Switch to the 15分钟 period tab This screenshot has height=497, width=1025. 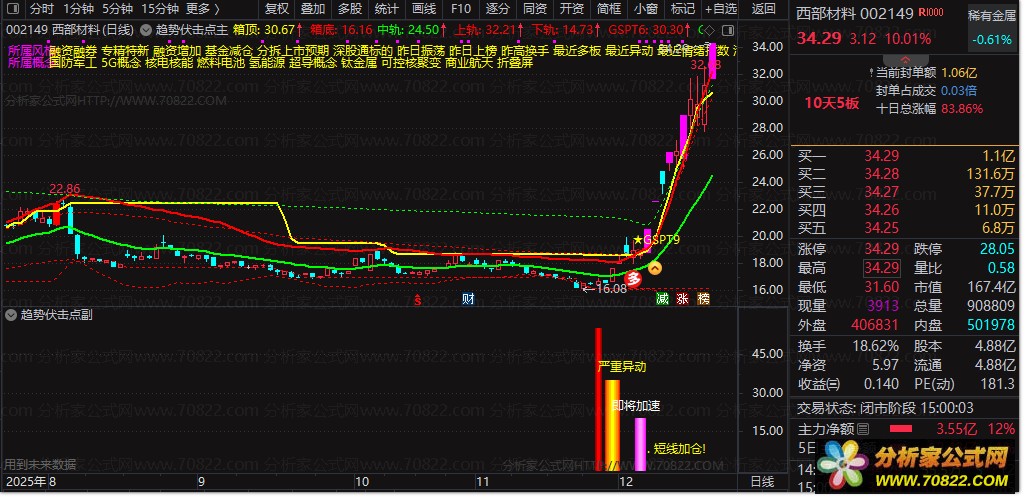pyautogui.click(x=154, y=8)
